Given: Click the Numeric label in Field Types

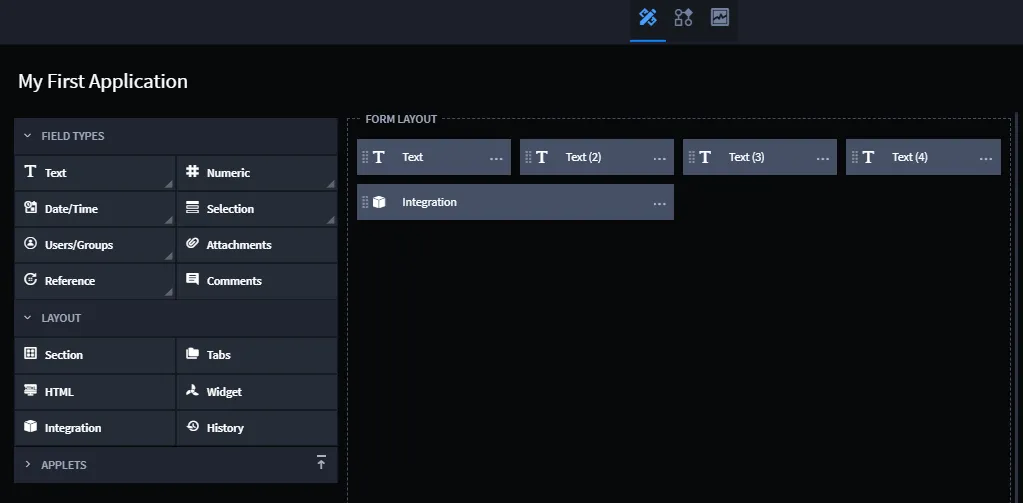Looking at the screenshot, I should pyautogui.click(x=228, y=173).
